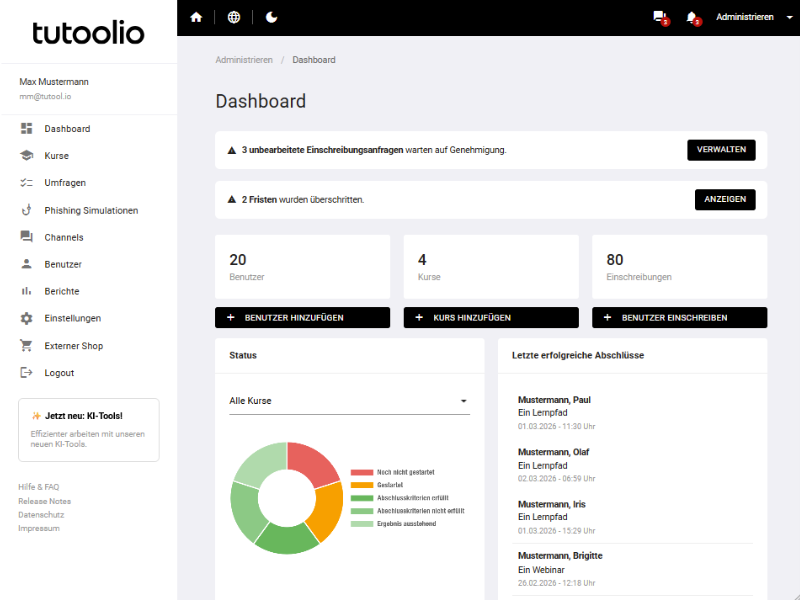The height and width of the screenshot is (600, 800).
Task: Select Umfragen in the sidebar menu
Action: point(65,183)
